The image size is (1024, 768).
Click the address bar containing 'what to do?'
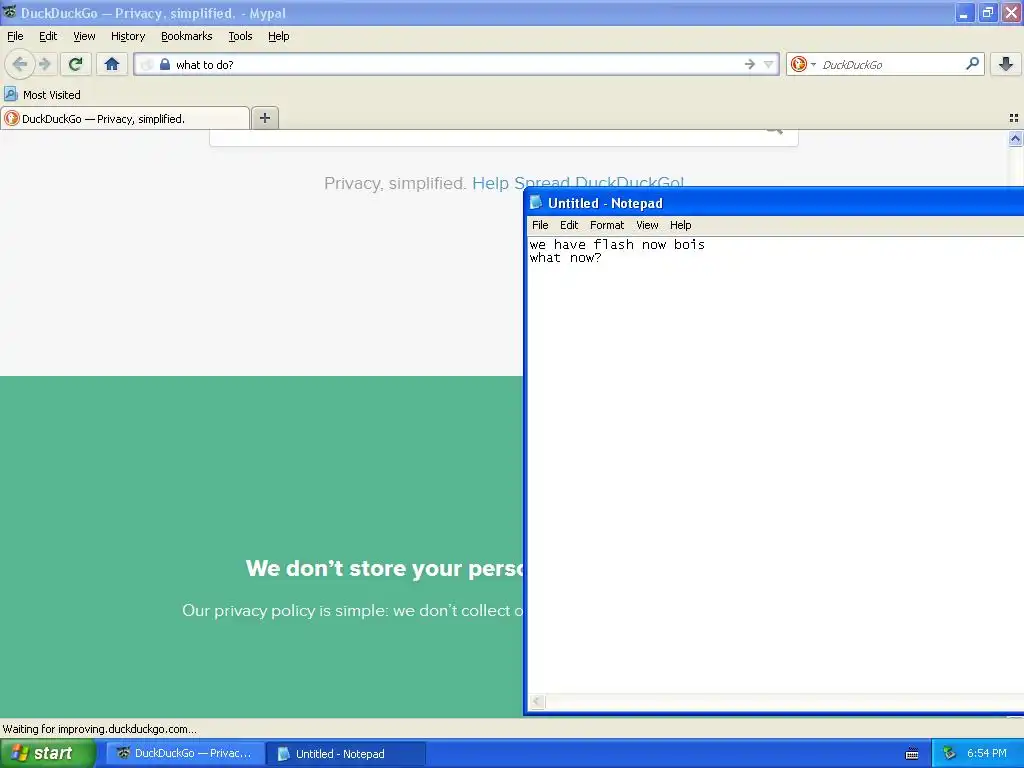tap(457, 64)
